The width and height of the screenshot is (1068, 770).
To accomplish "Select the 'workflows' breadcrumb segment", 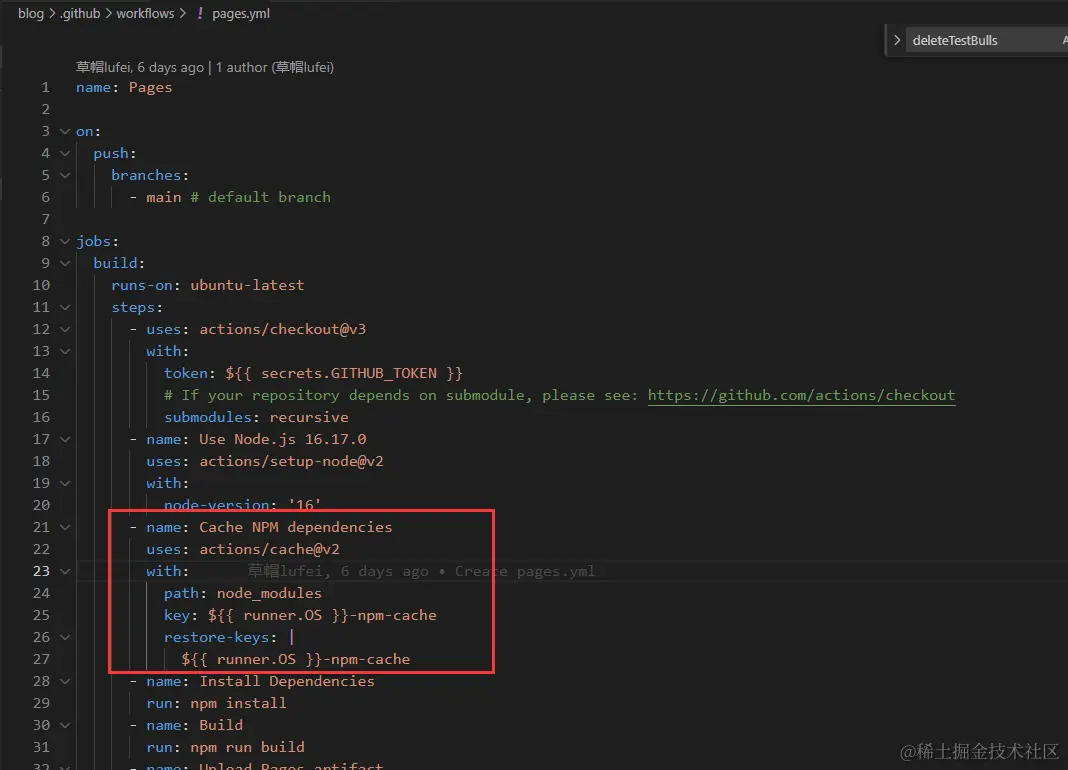I will coord(145,13).
